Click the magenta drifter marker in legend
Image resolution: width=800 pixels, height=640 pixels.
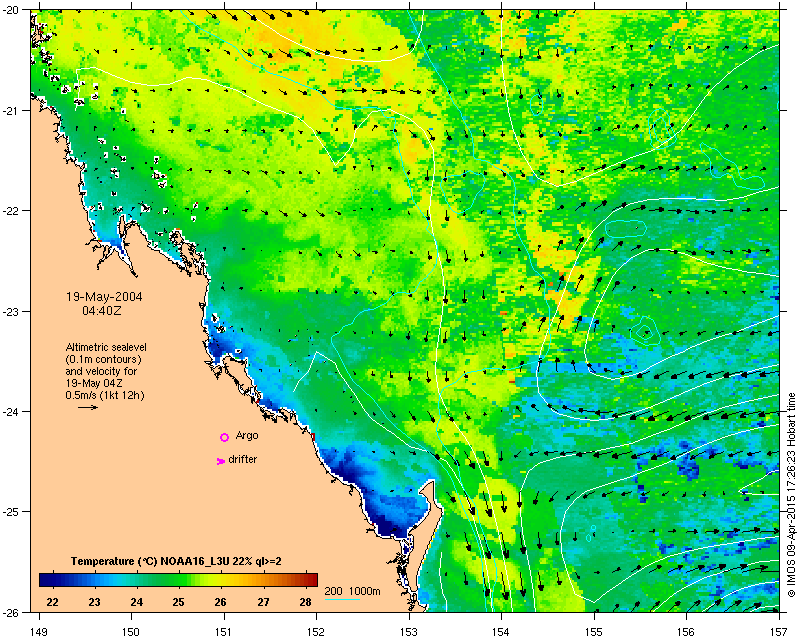(x=221, y=461)
